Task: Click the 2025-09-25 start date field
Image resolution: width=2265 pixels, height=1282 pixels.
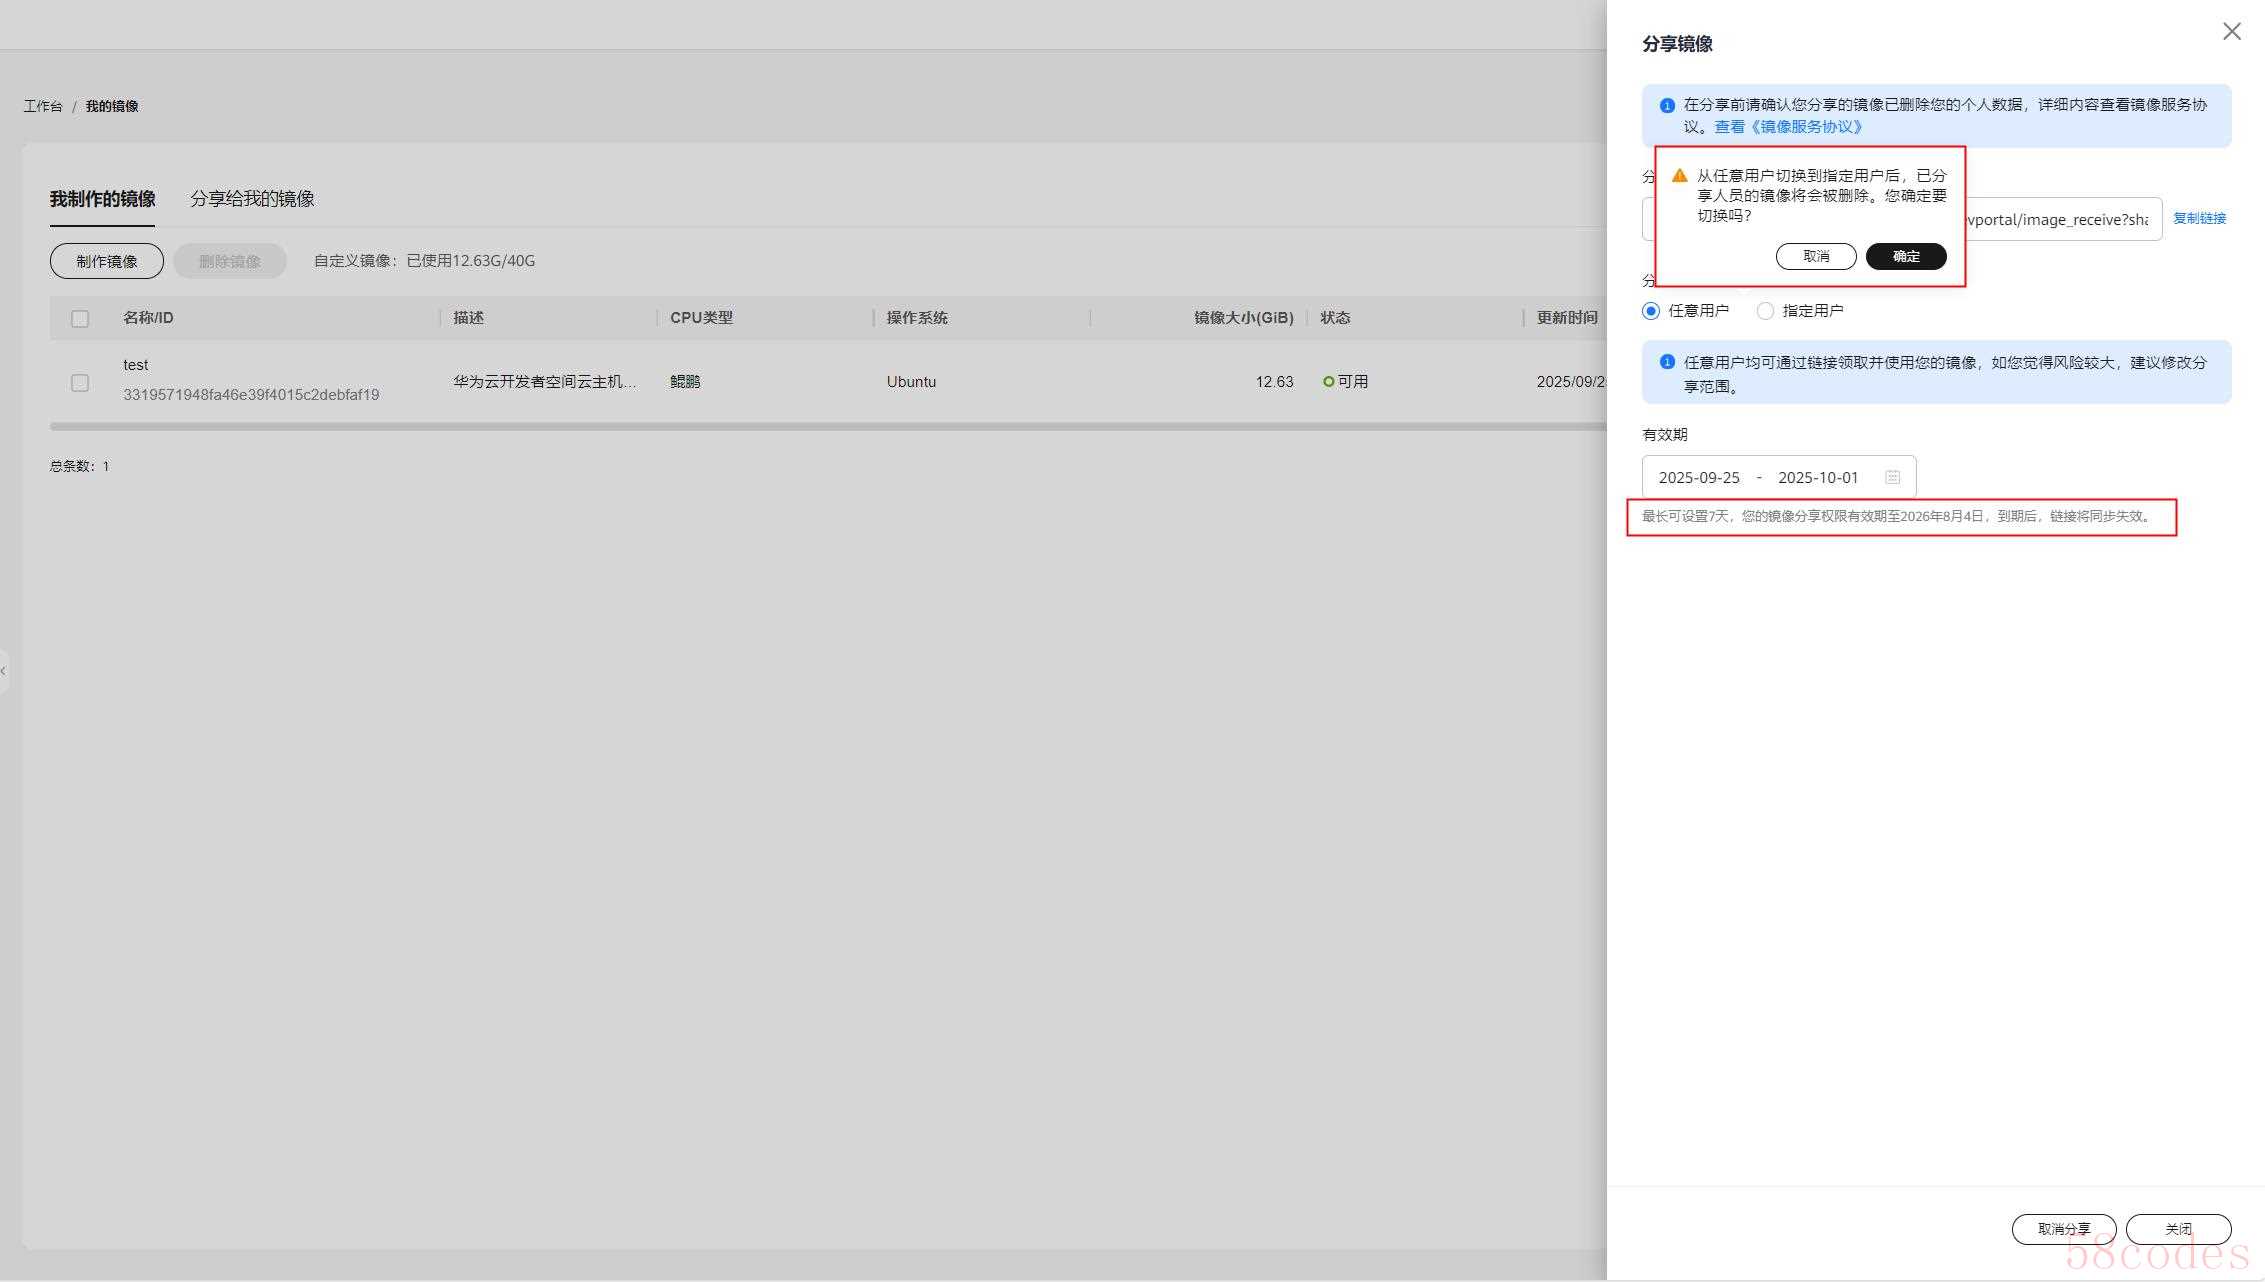Action: (1699, 478)
